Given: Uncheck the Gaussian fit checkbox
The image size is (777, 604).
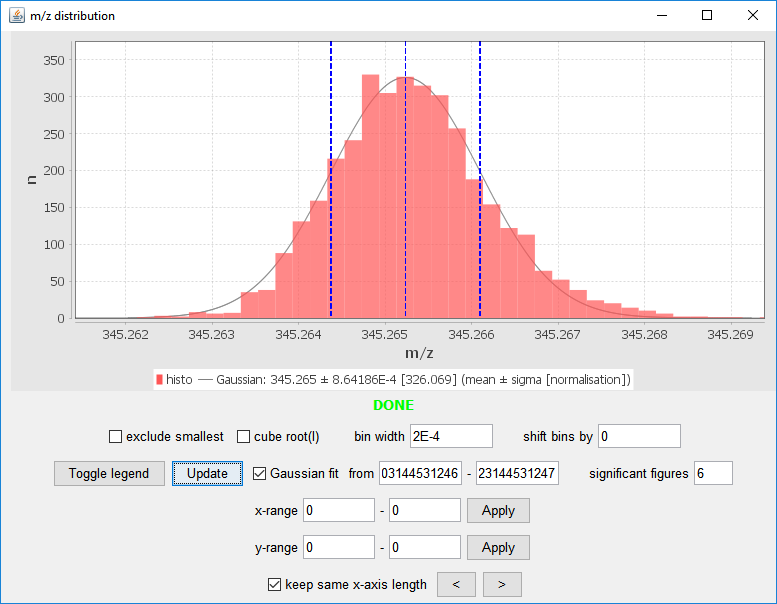Looking at the screenshot, I should click(260, 474).
